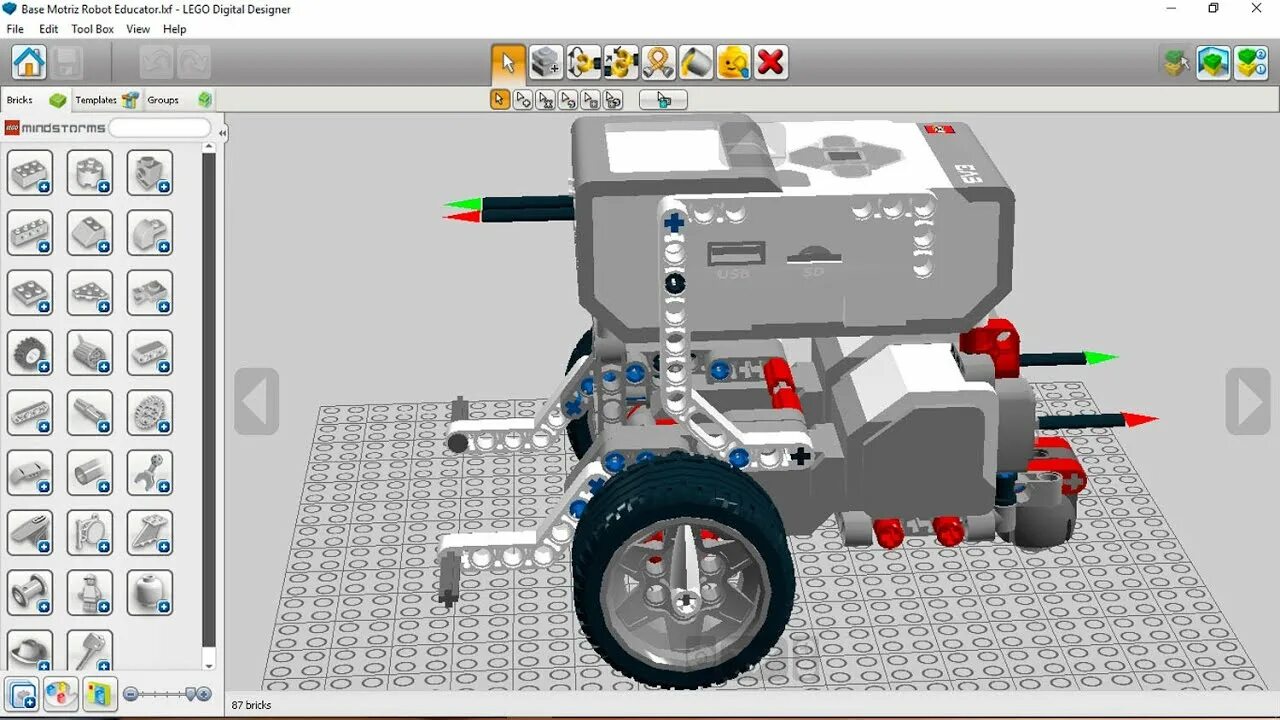Click the robot's front rubber wheel
Viewport: 1280px width, 720px height.
(685, 570)
